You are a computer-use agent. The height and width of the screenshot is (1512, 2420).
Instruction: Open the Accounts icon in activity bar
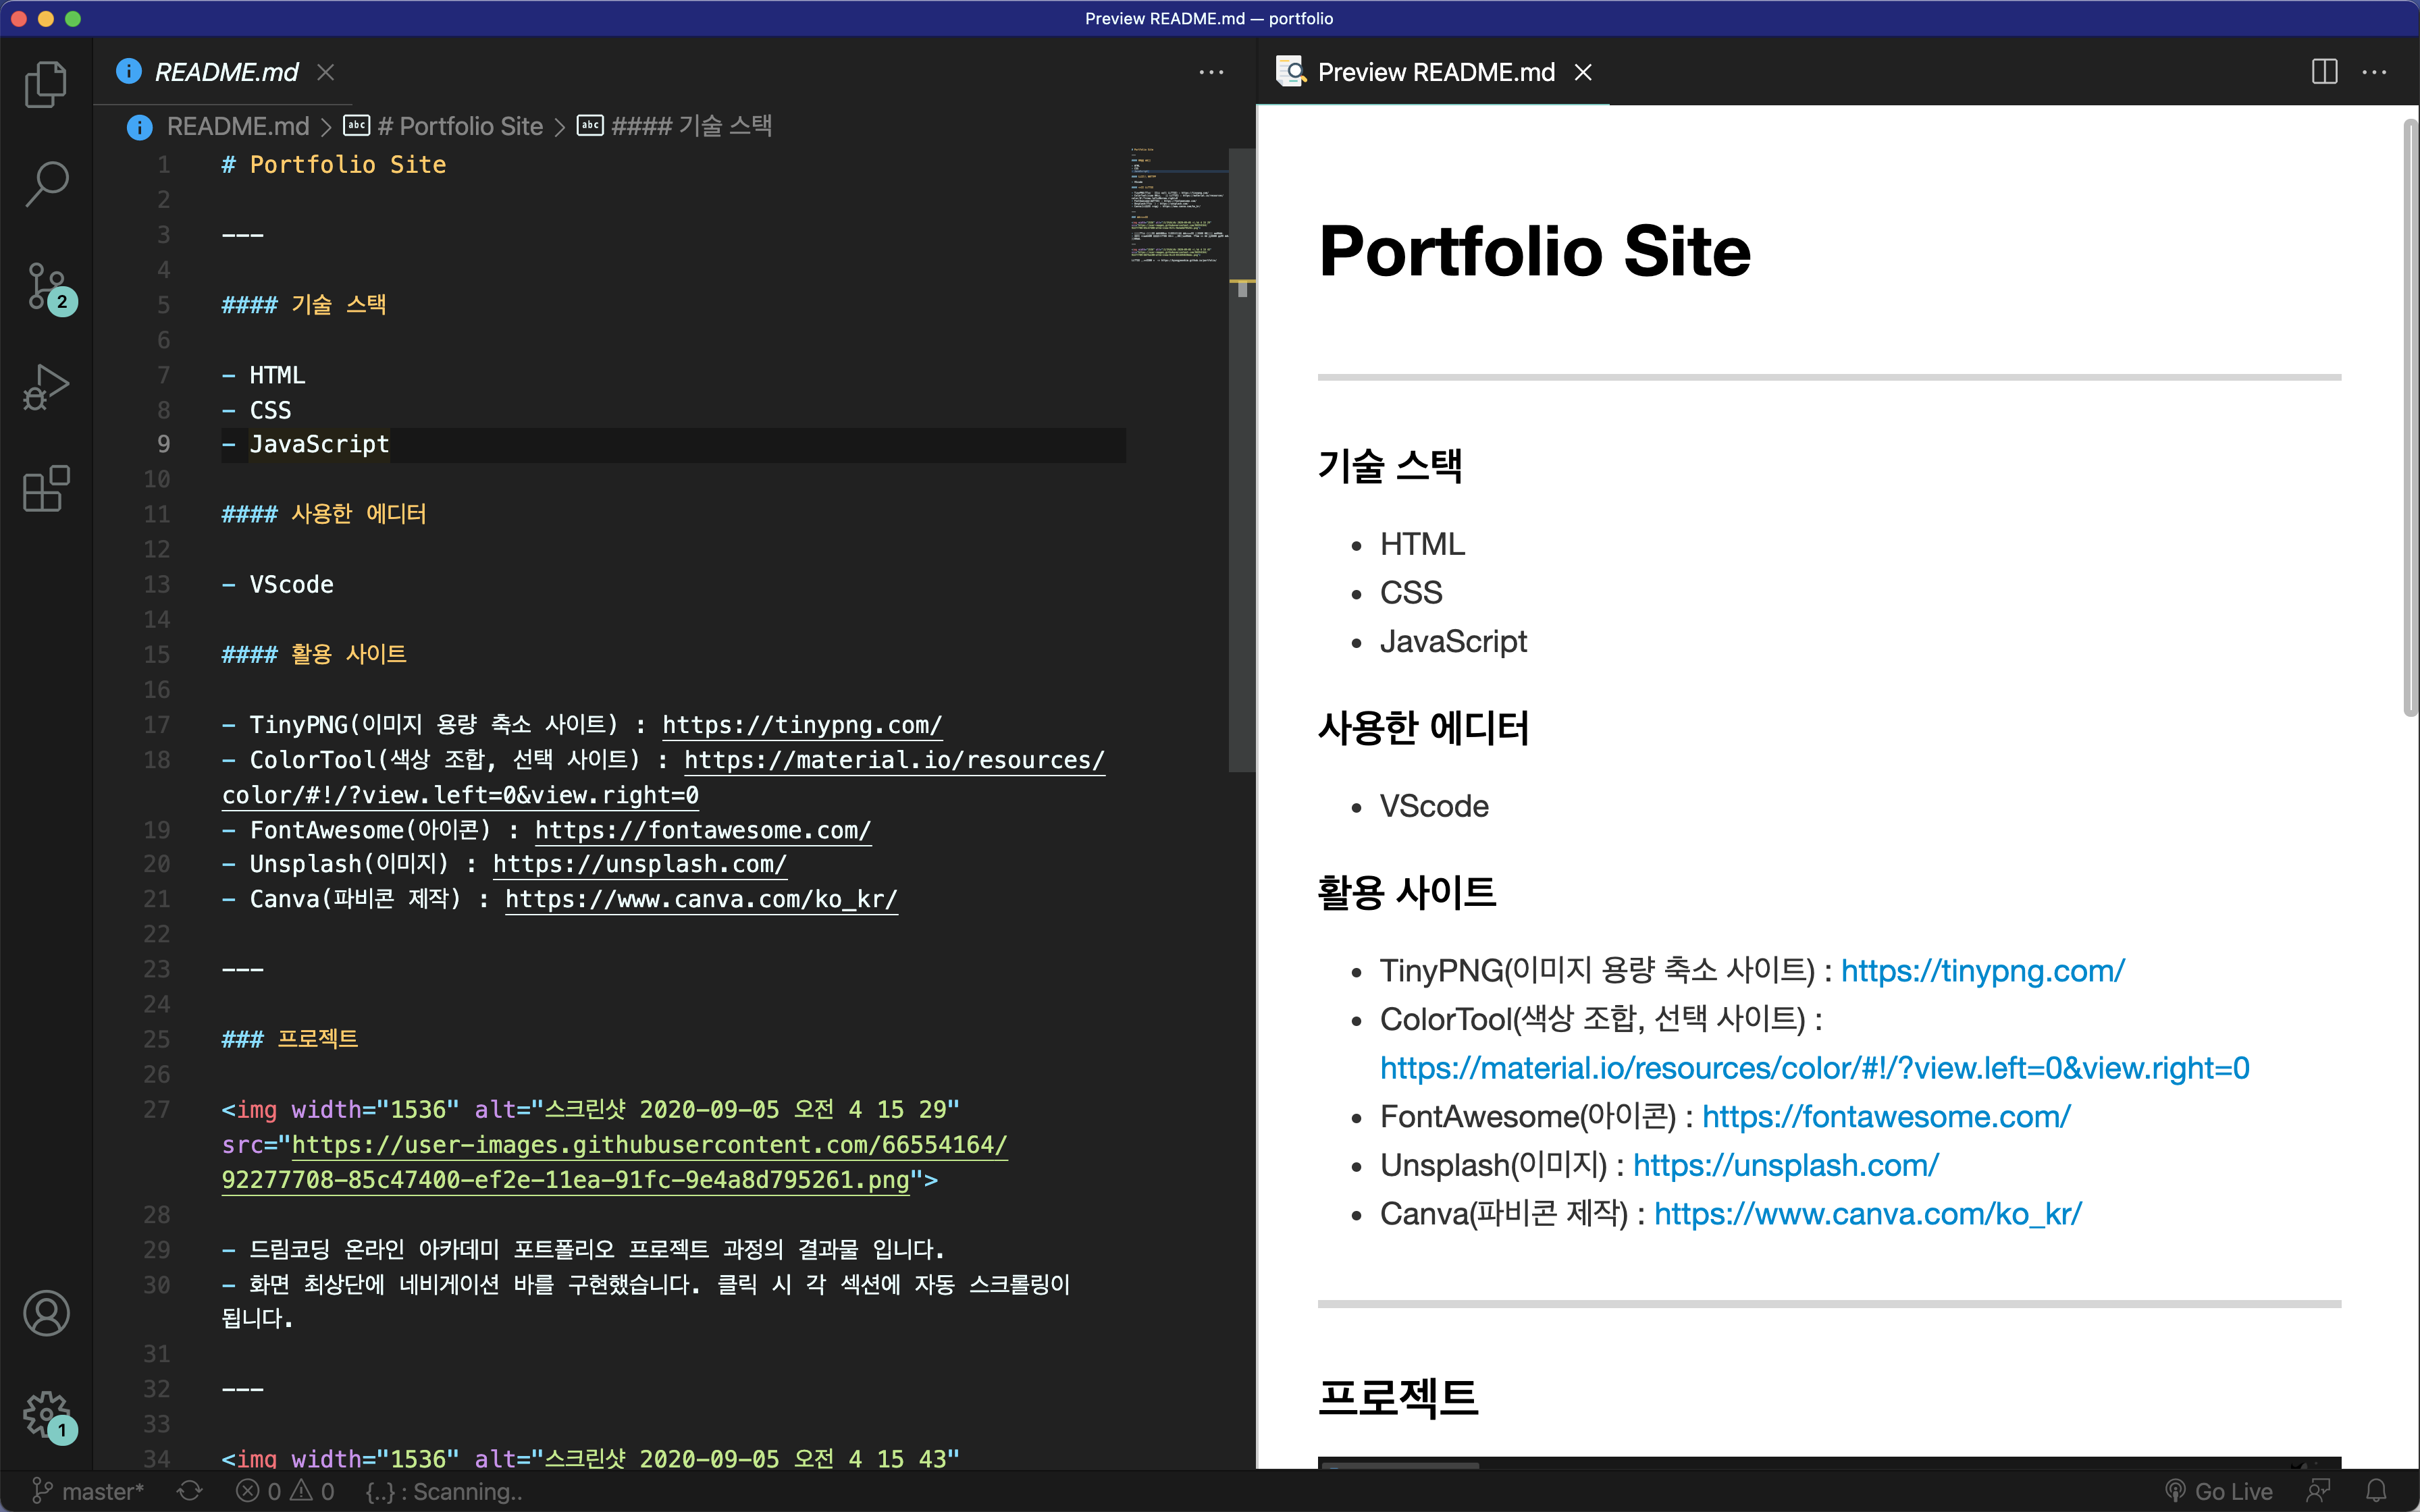tap(46, 1313)
